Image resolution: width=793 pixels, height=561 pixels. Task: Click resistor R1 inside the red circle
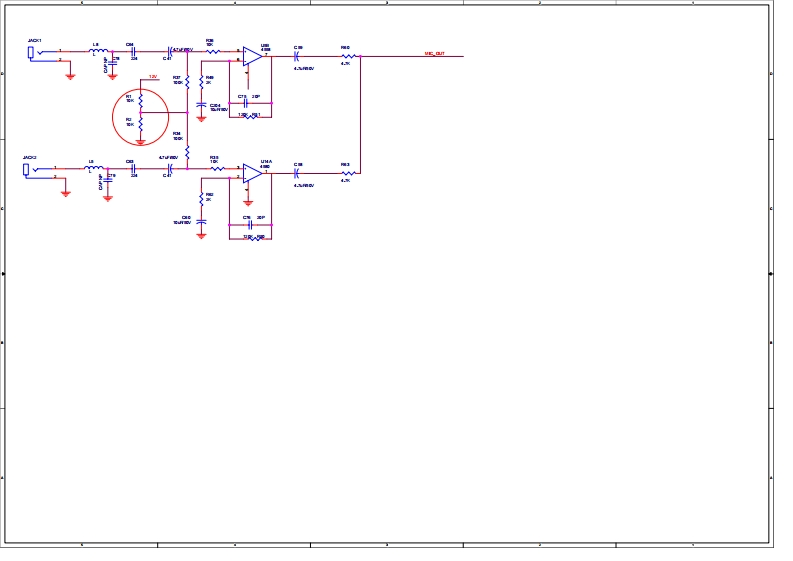tap(141, 100)
